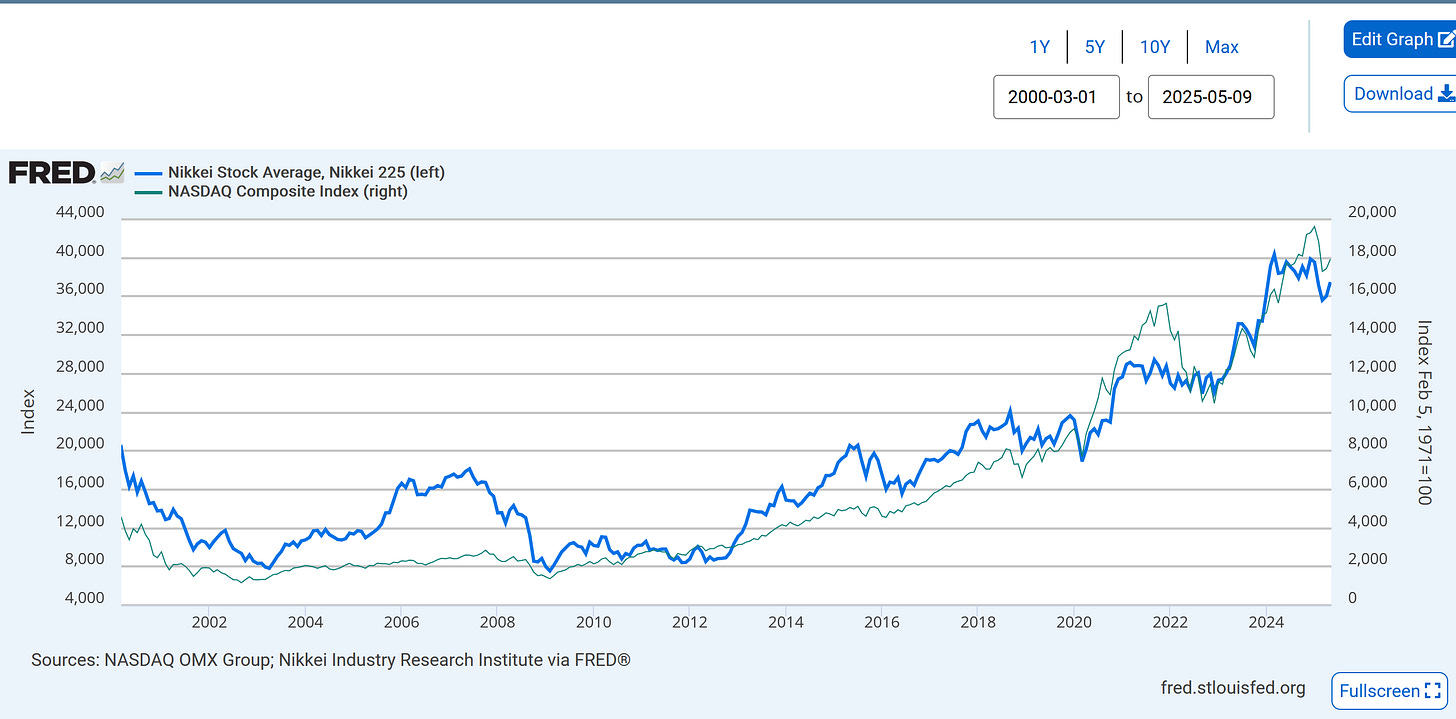
Task: Click the fred.stlouisfed.org text
Action: click(1233, 688)
